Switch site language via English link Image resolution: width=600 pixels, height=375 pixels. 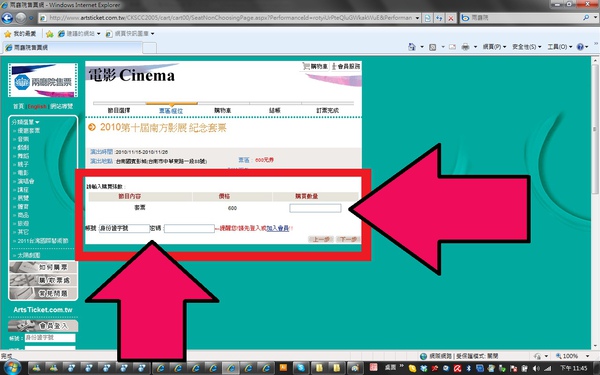point(37,106)
